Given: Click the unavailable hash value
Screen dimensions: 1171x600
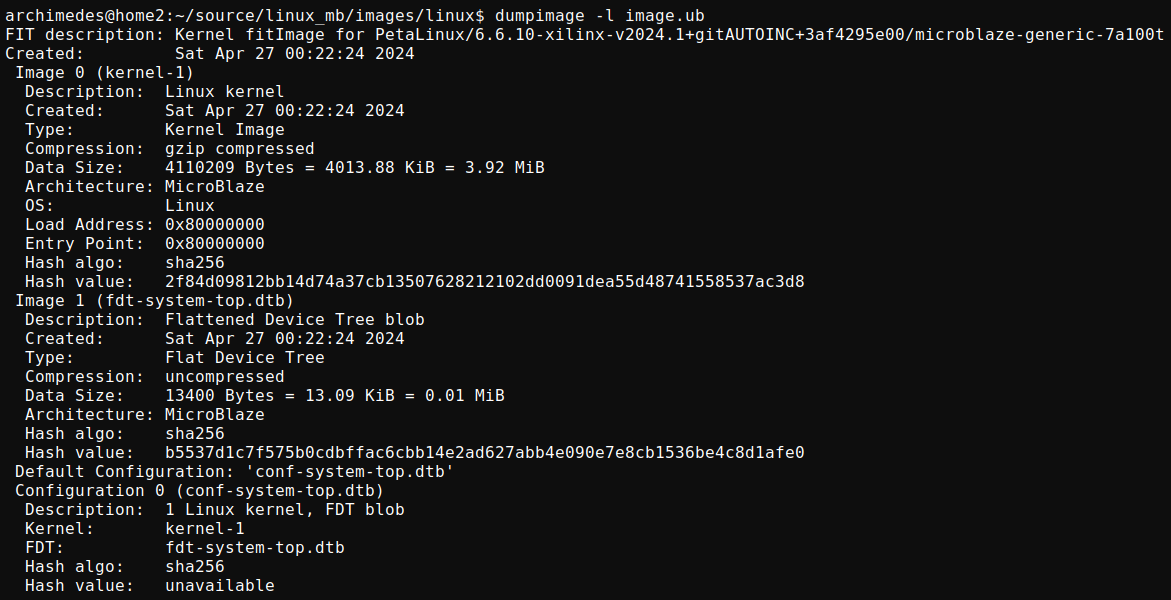Looking at the screenshot, I should [219, 585].
